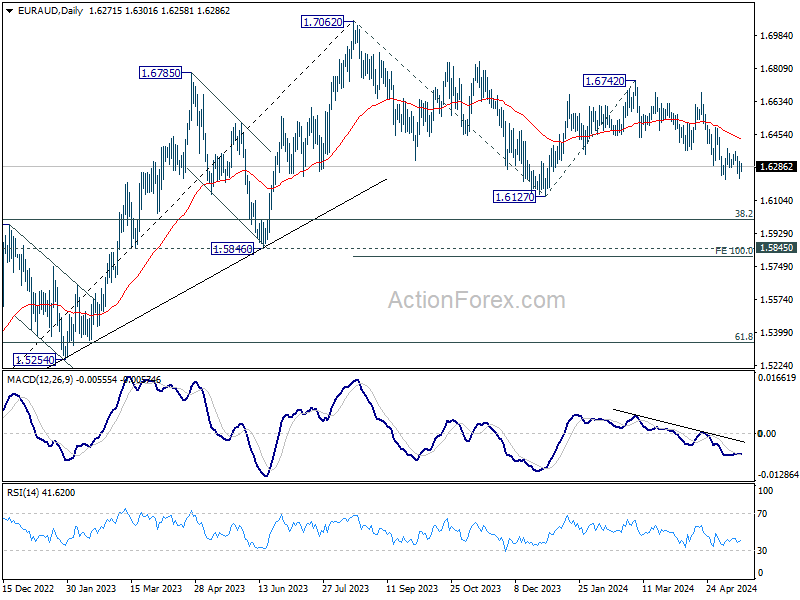
Task: Click the 28 Apr 2023 date label
Action: [220, 589]
